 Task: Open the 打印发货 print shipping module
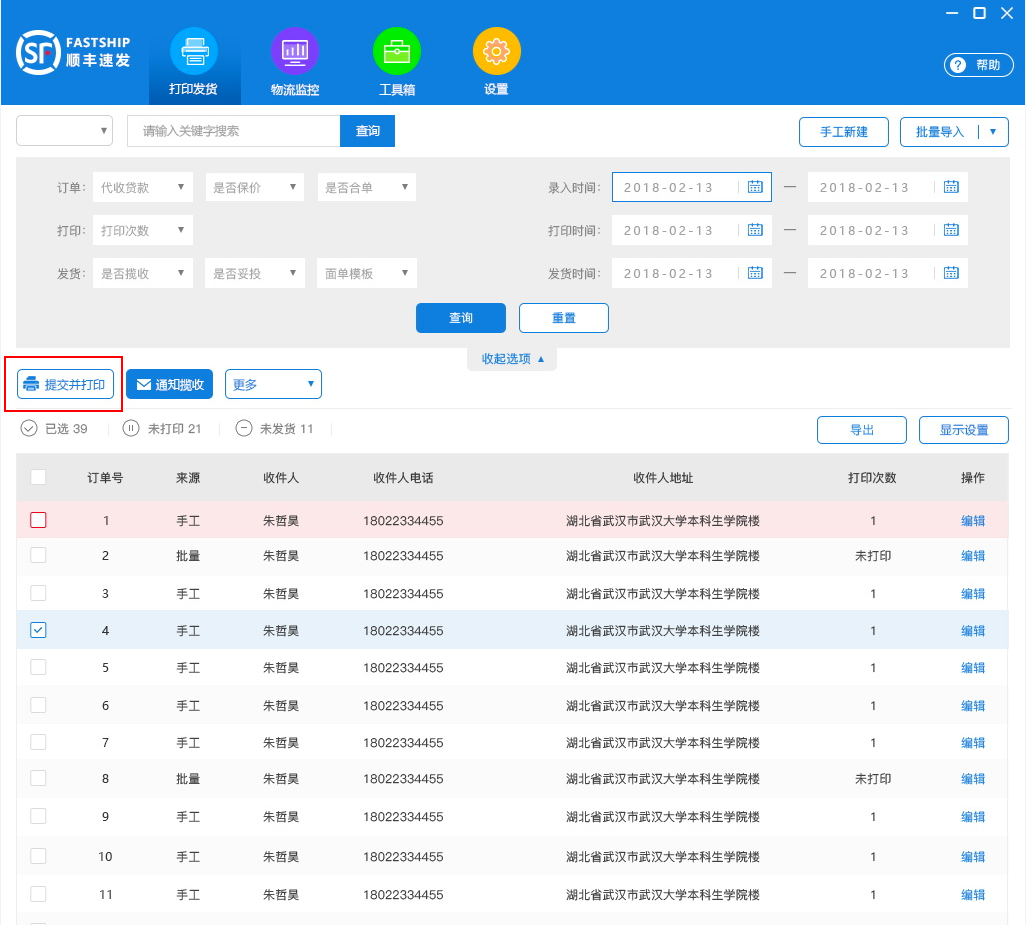[x=194, y=62]
